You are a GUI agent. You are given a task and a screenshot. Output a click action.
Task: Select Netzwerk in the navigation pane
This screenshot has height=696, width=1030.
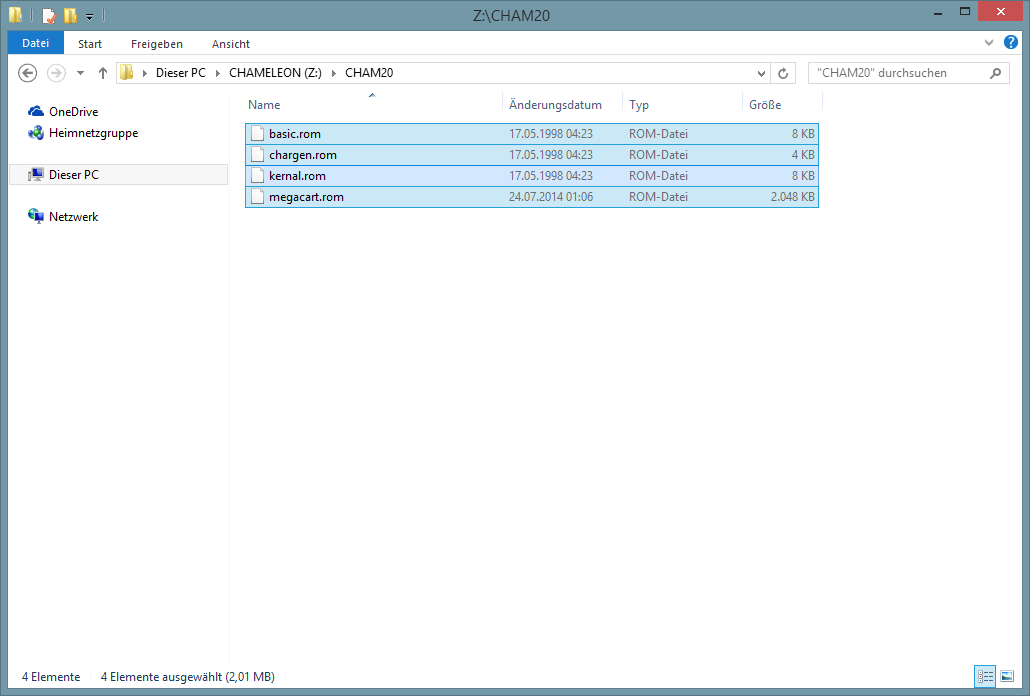pyautogui.click(x=73, y=217)
